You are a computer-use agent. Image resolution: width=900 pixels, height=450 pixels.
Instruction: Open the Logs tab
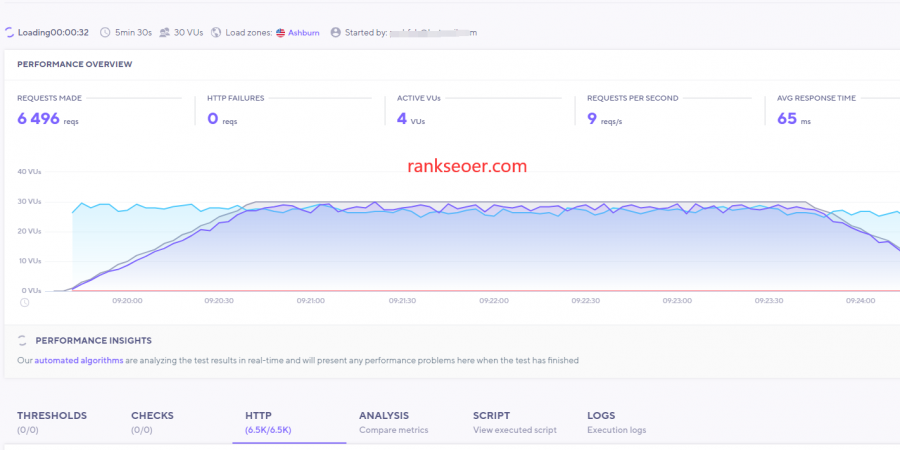[616, 422]
